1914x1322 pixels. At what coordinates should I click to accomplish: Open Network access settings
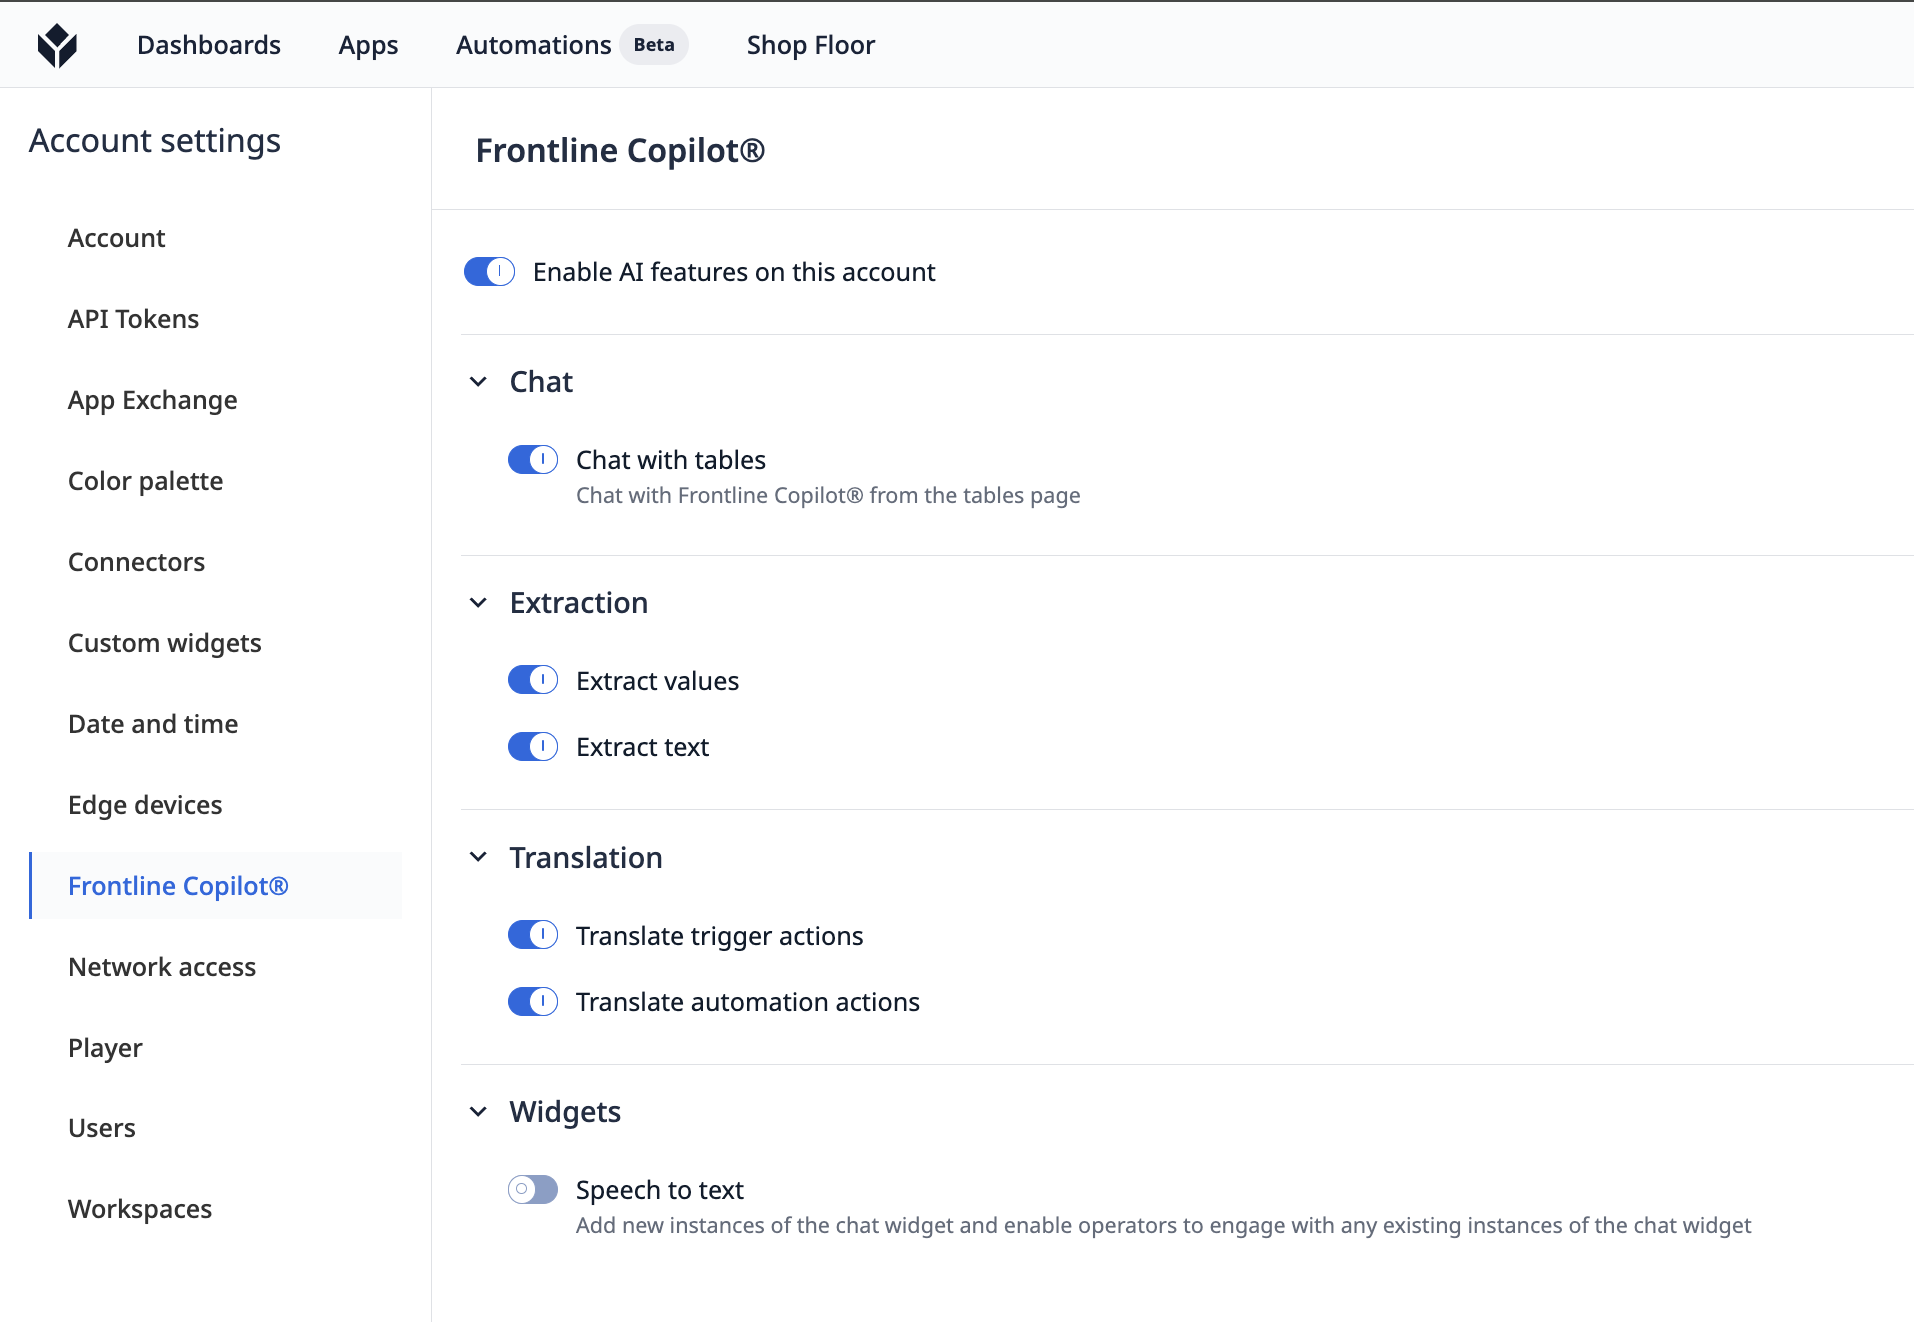pyautogui.click(x=162, y=967)
